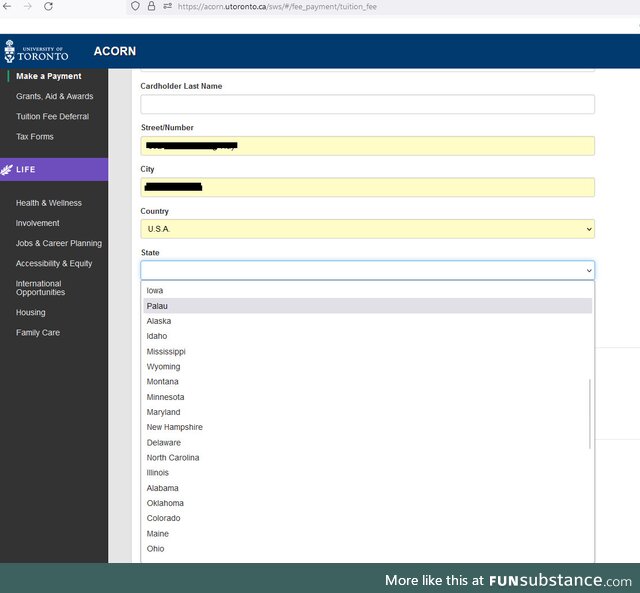Choose Maryland in the list

coord(367,412)
